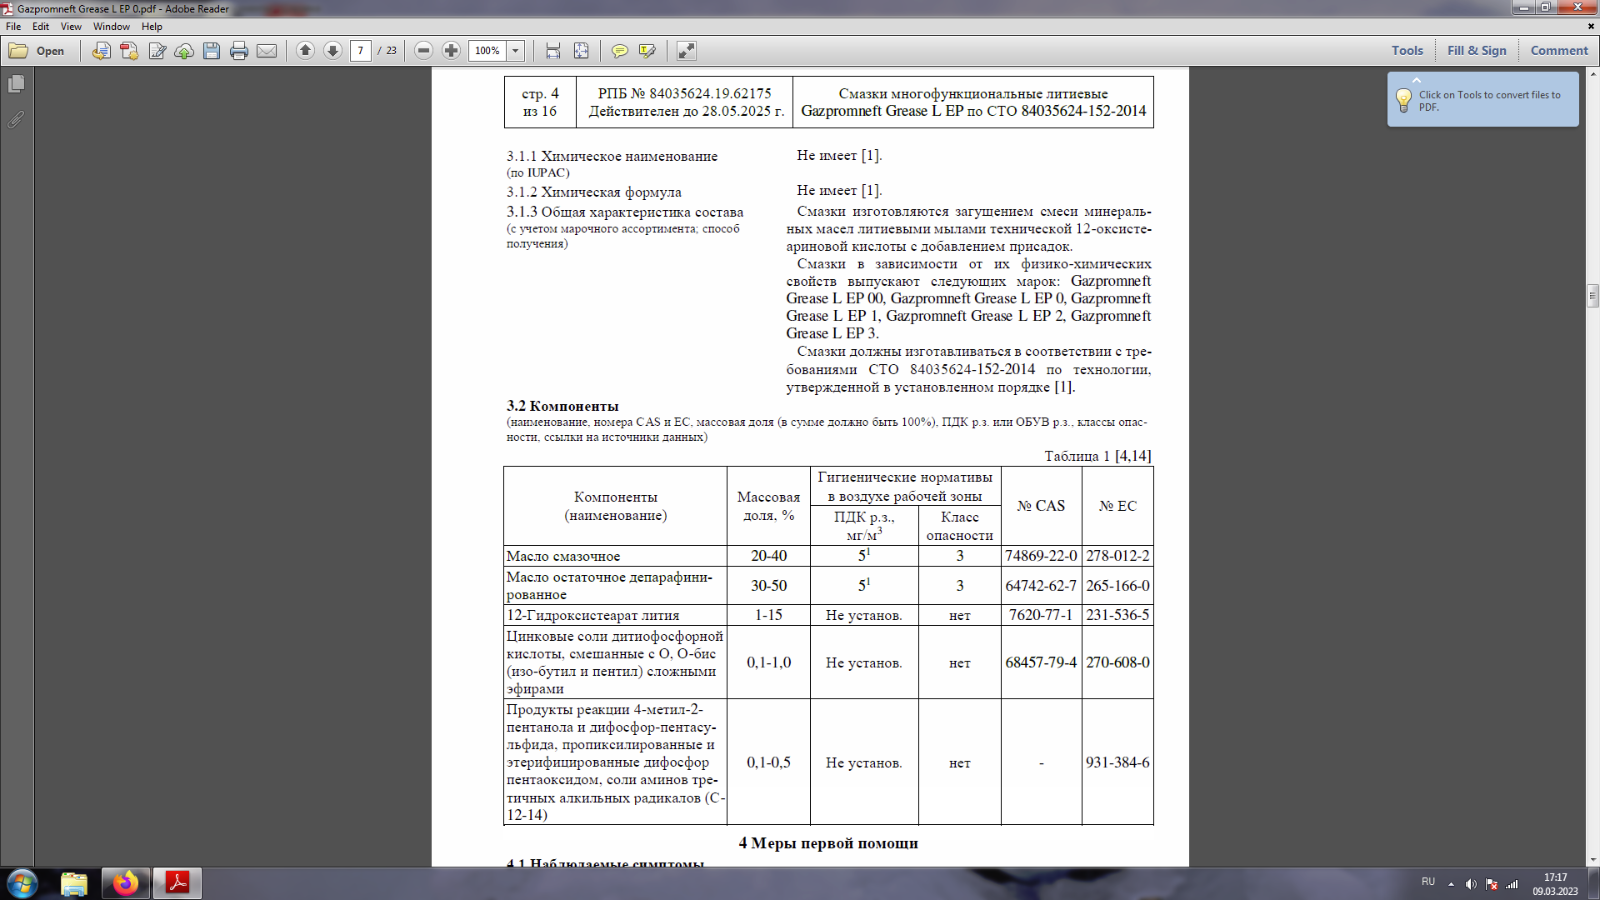The width and height of the screenshot is (1600, 900).
Task: Send file via envelope email icon
Action: coord(267,51)
